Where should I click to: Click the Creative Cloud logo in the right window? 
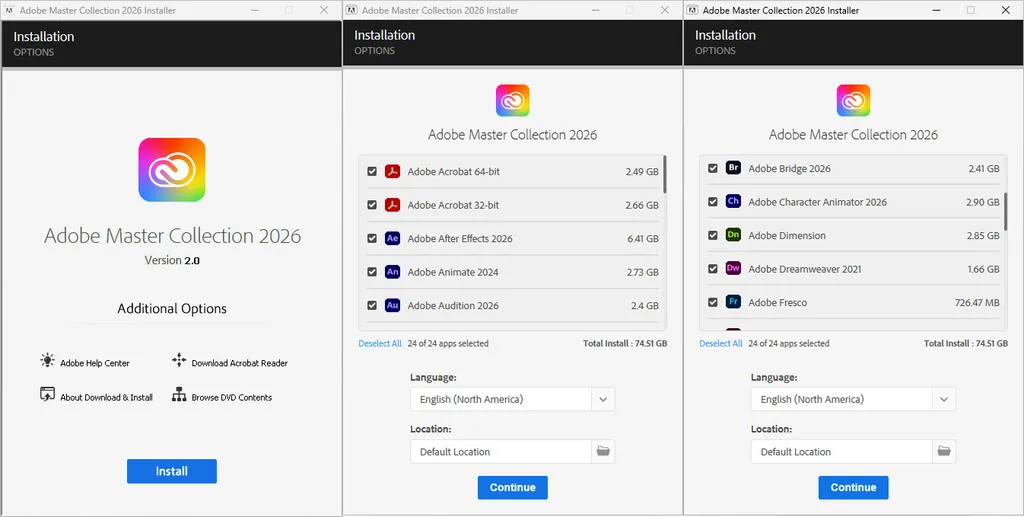coord(854,101)
